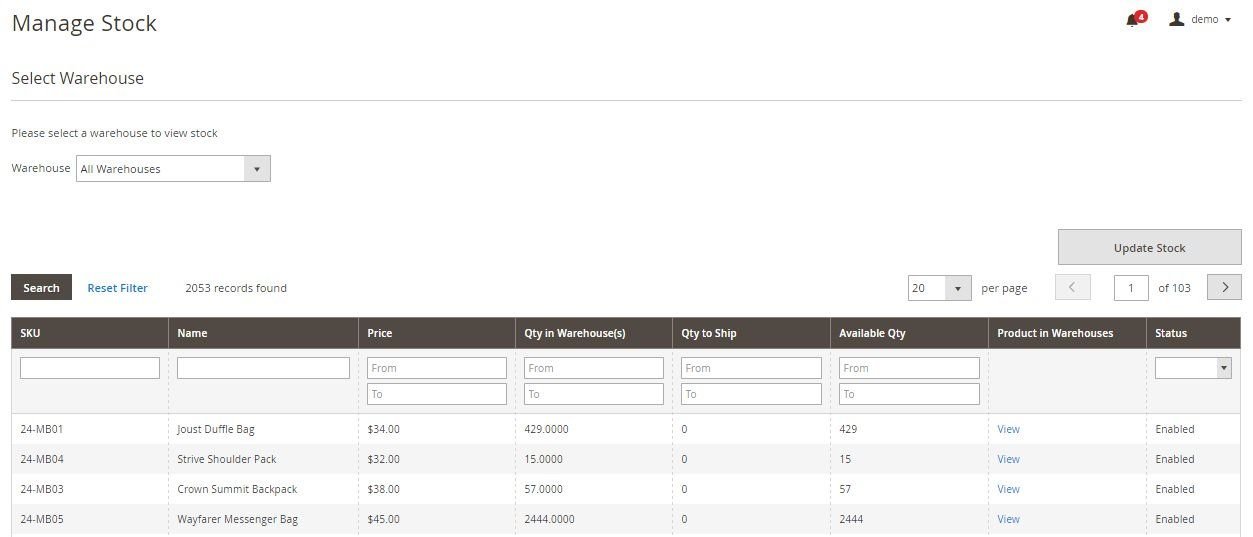Click the Search button

(41, 288)
